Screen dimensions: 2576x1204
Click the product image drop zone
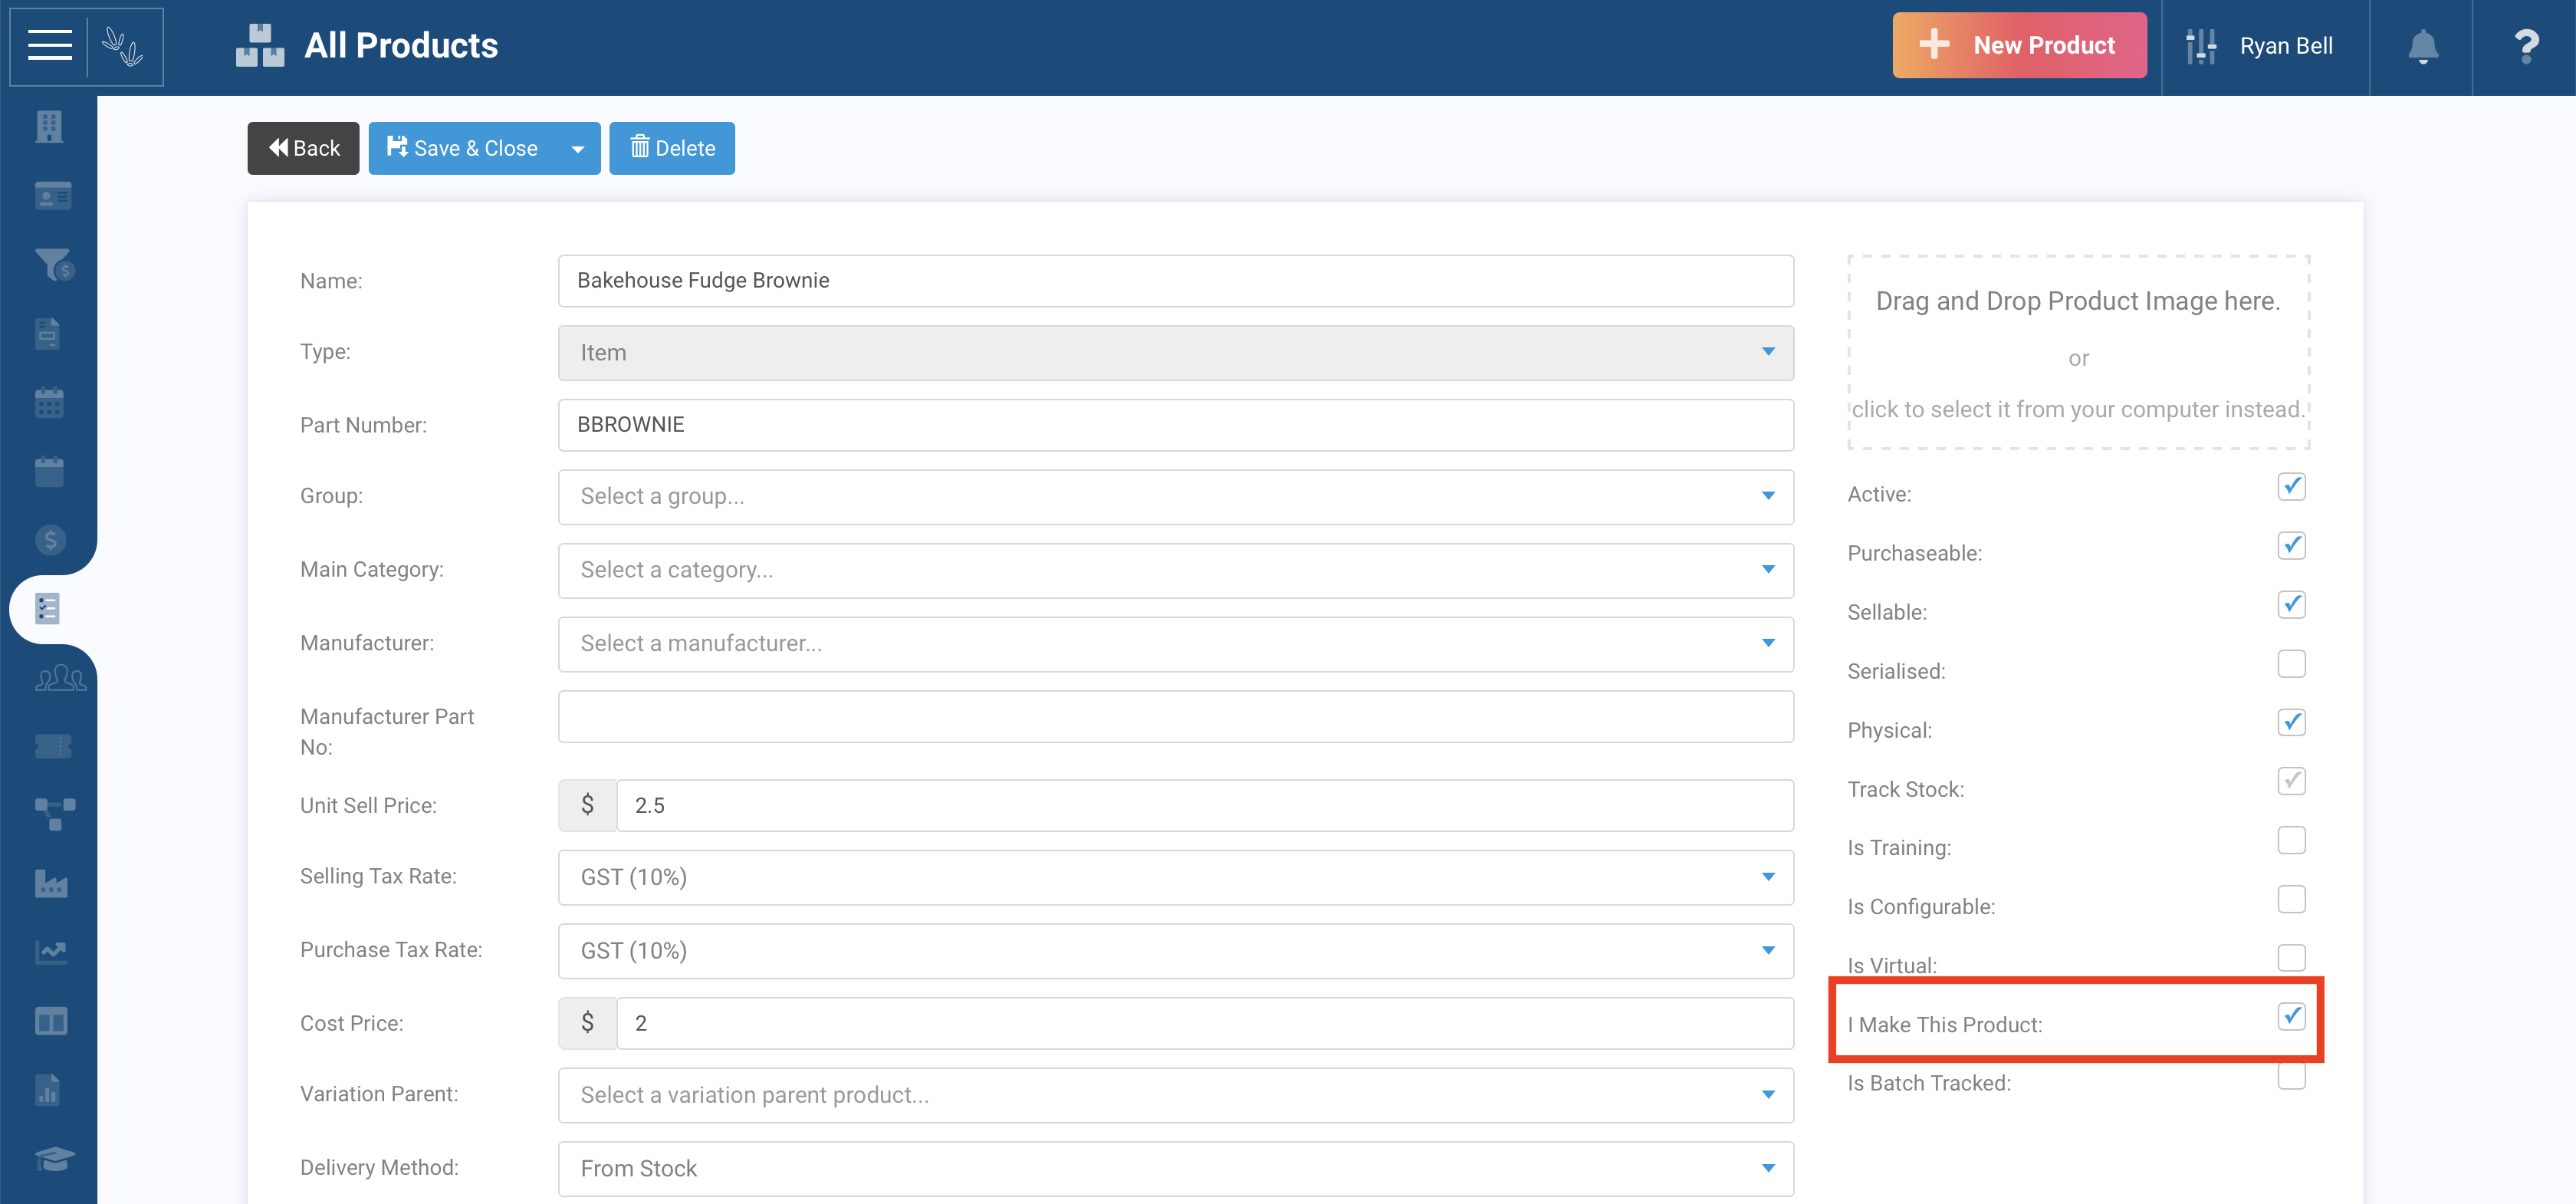tap(2078, 353)
